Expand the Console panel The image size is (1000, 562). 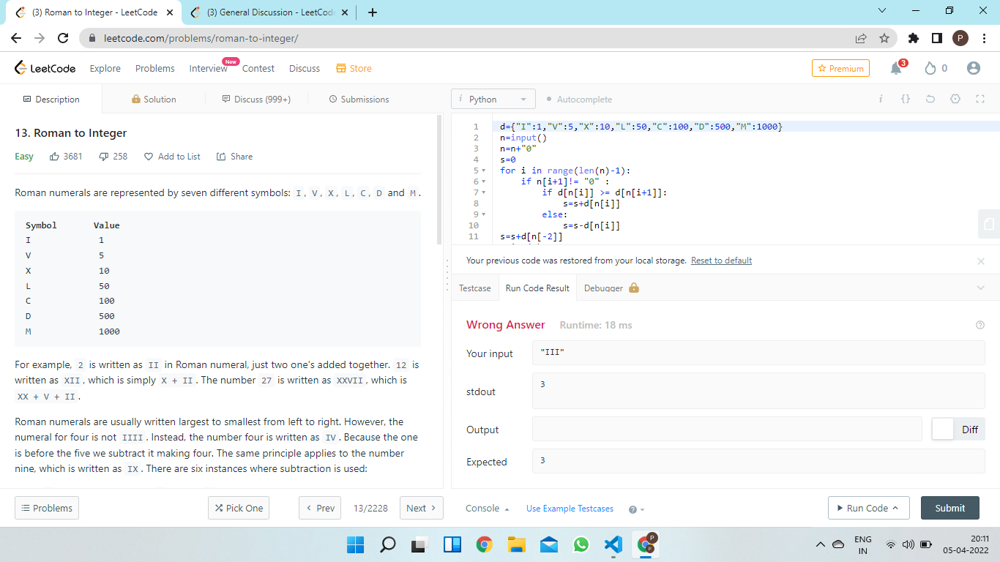click(487, 508)
